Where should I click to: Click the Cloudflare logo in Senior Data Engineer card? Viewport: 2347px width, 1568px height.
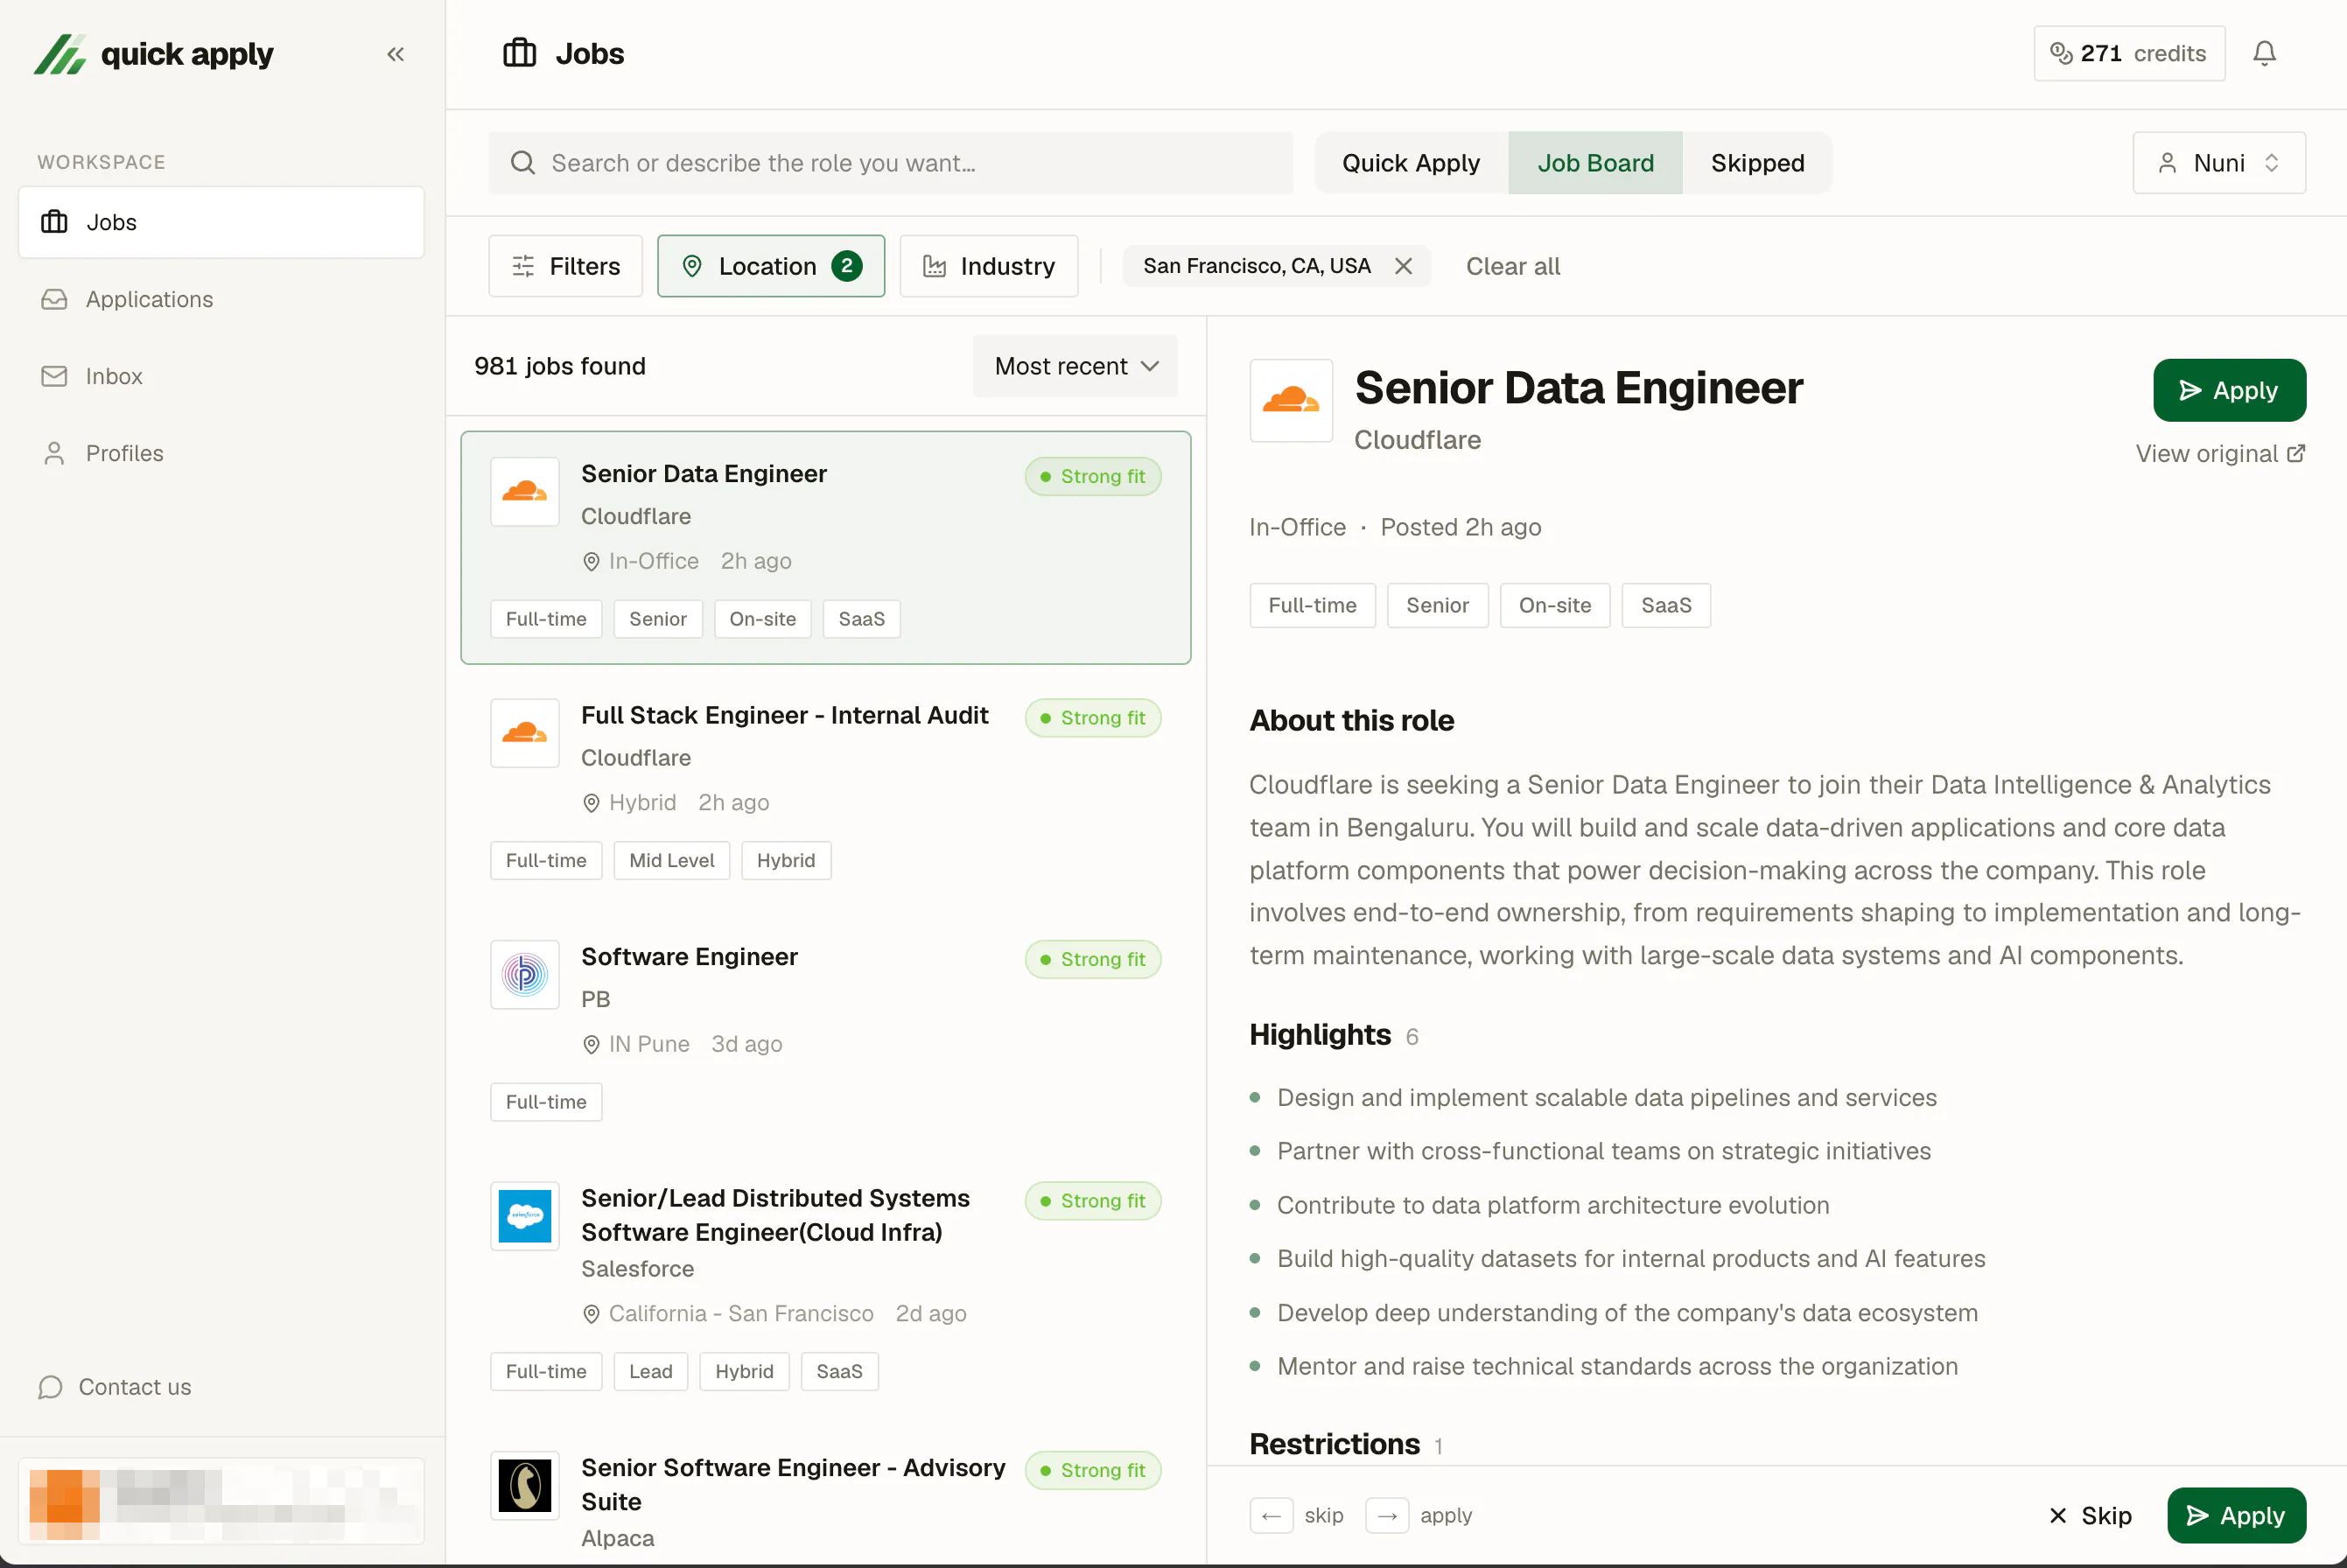coord(525,491)
